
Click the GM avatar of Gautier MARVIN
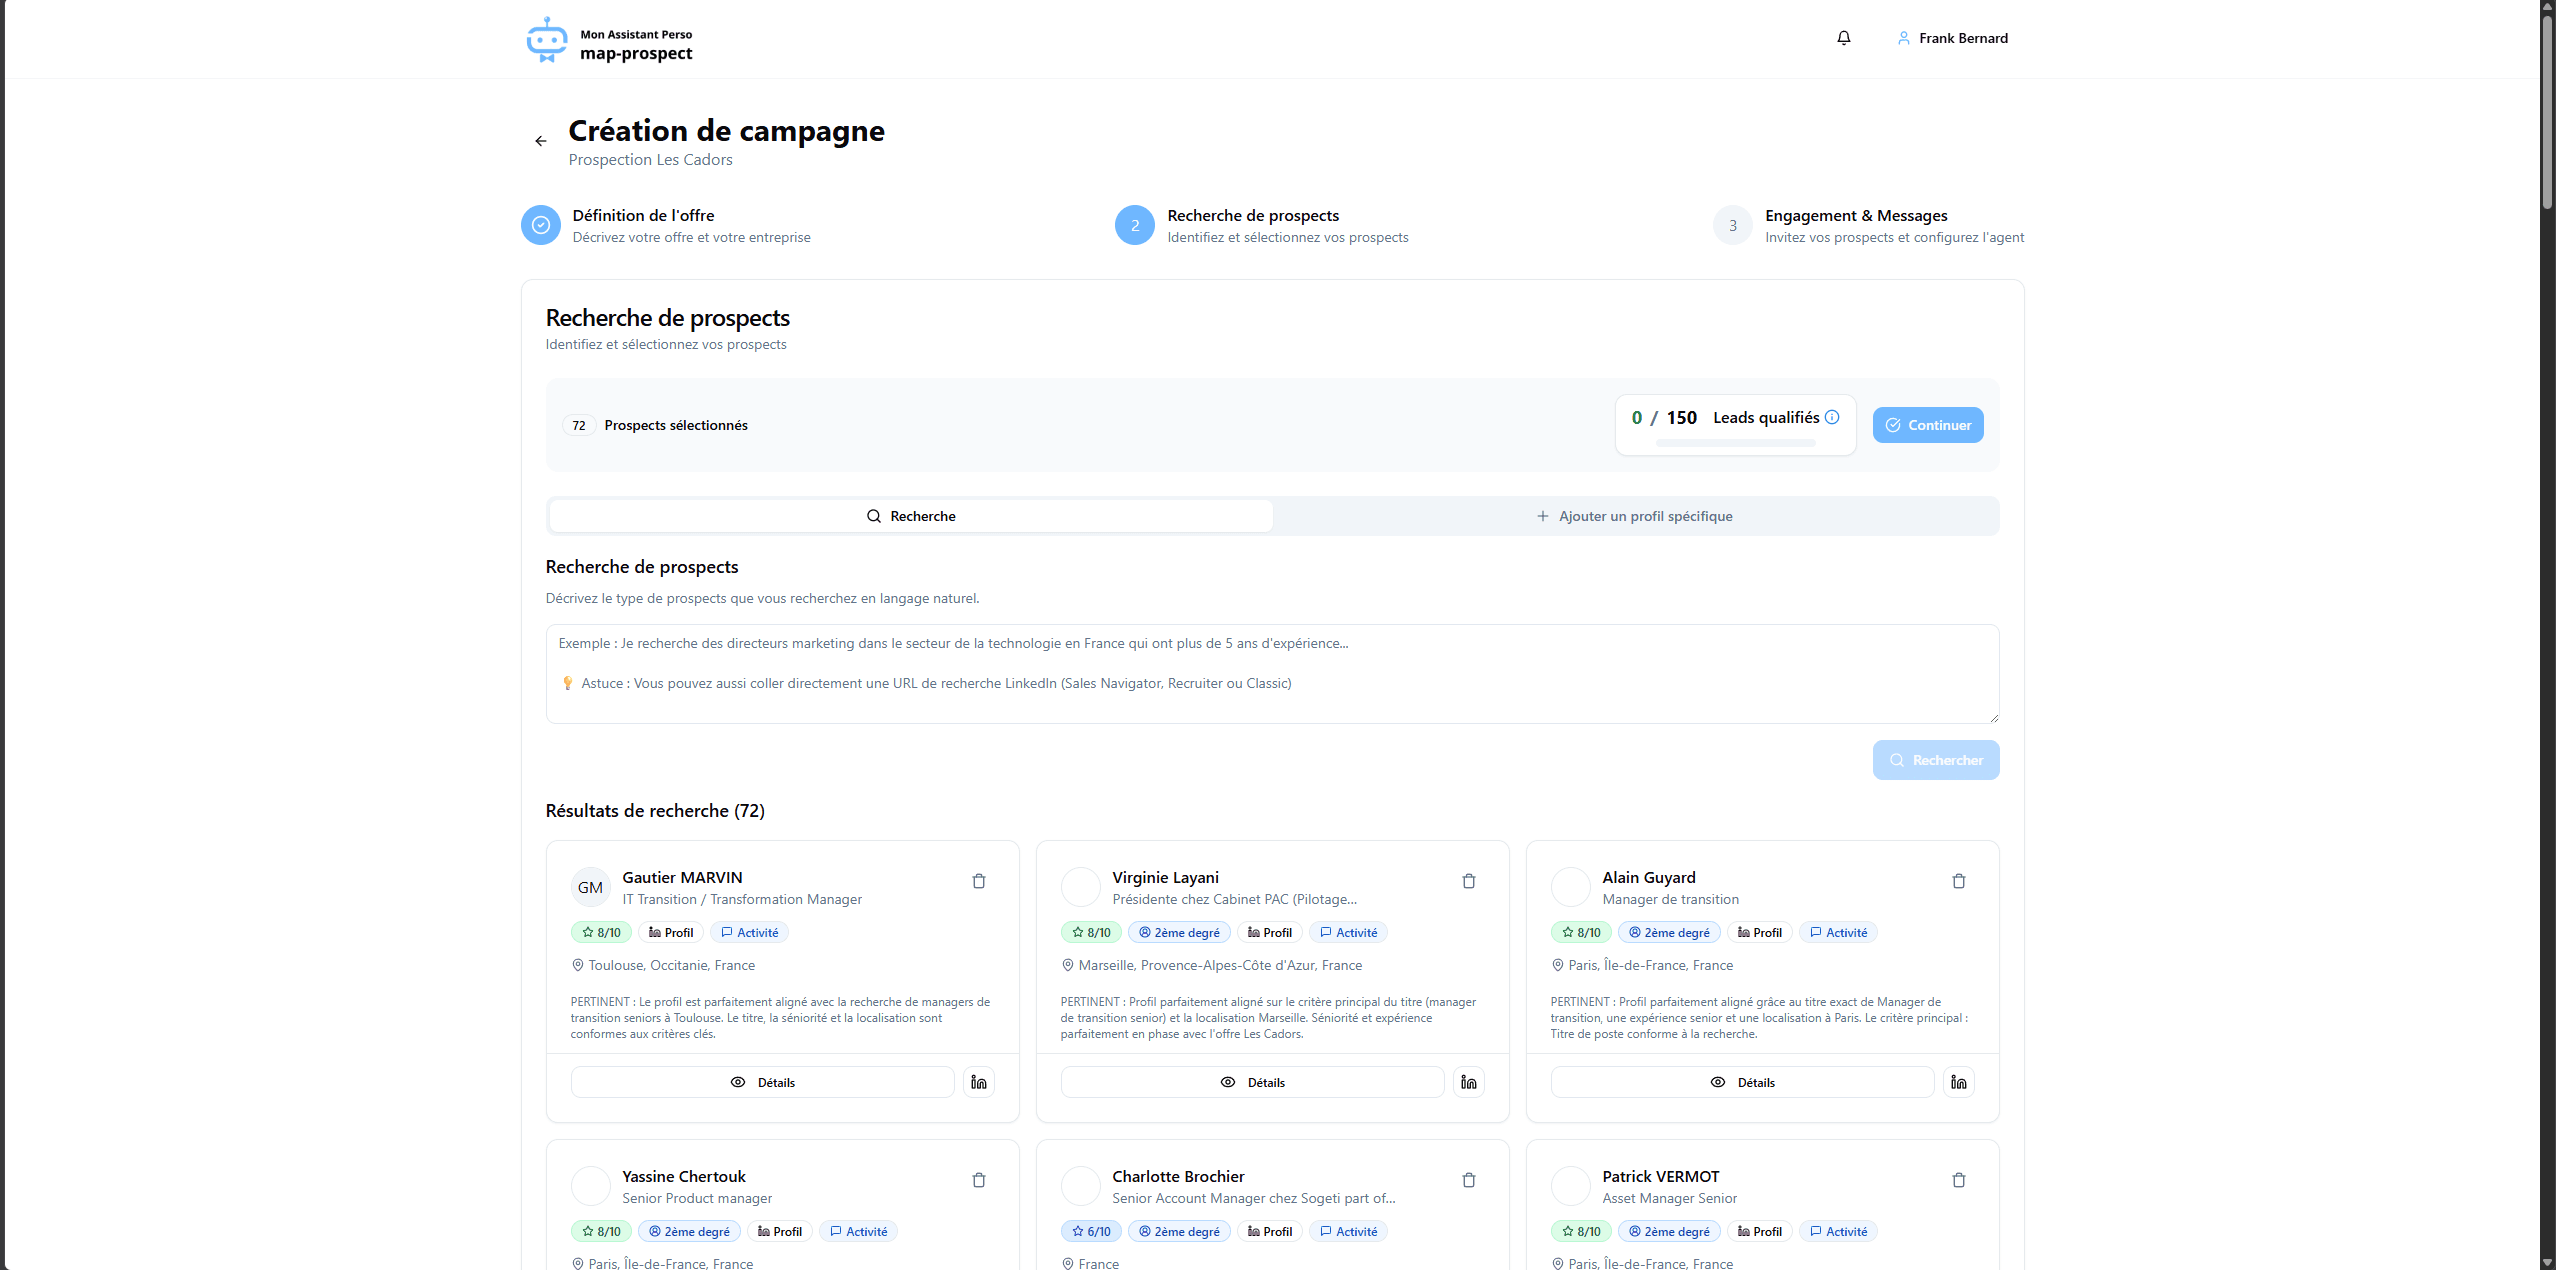pyautogui.click(x=591, y=887)
